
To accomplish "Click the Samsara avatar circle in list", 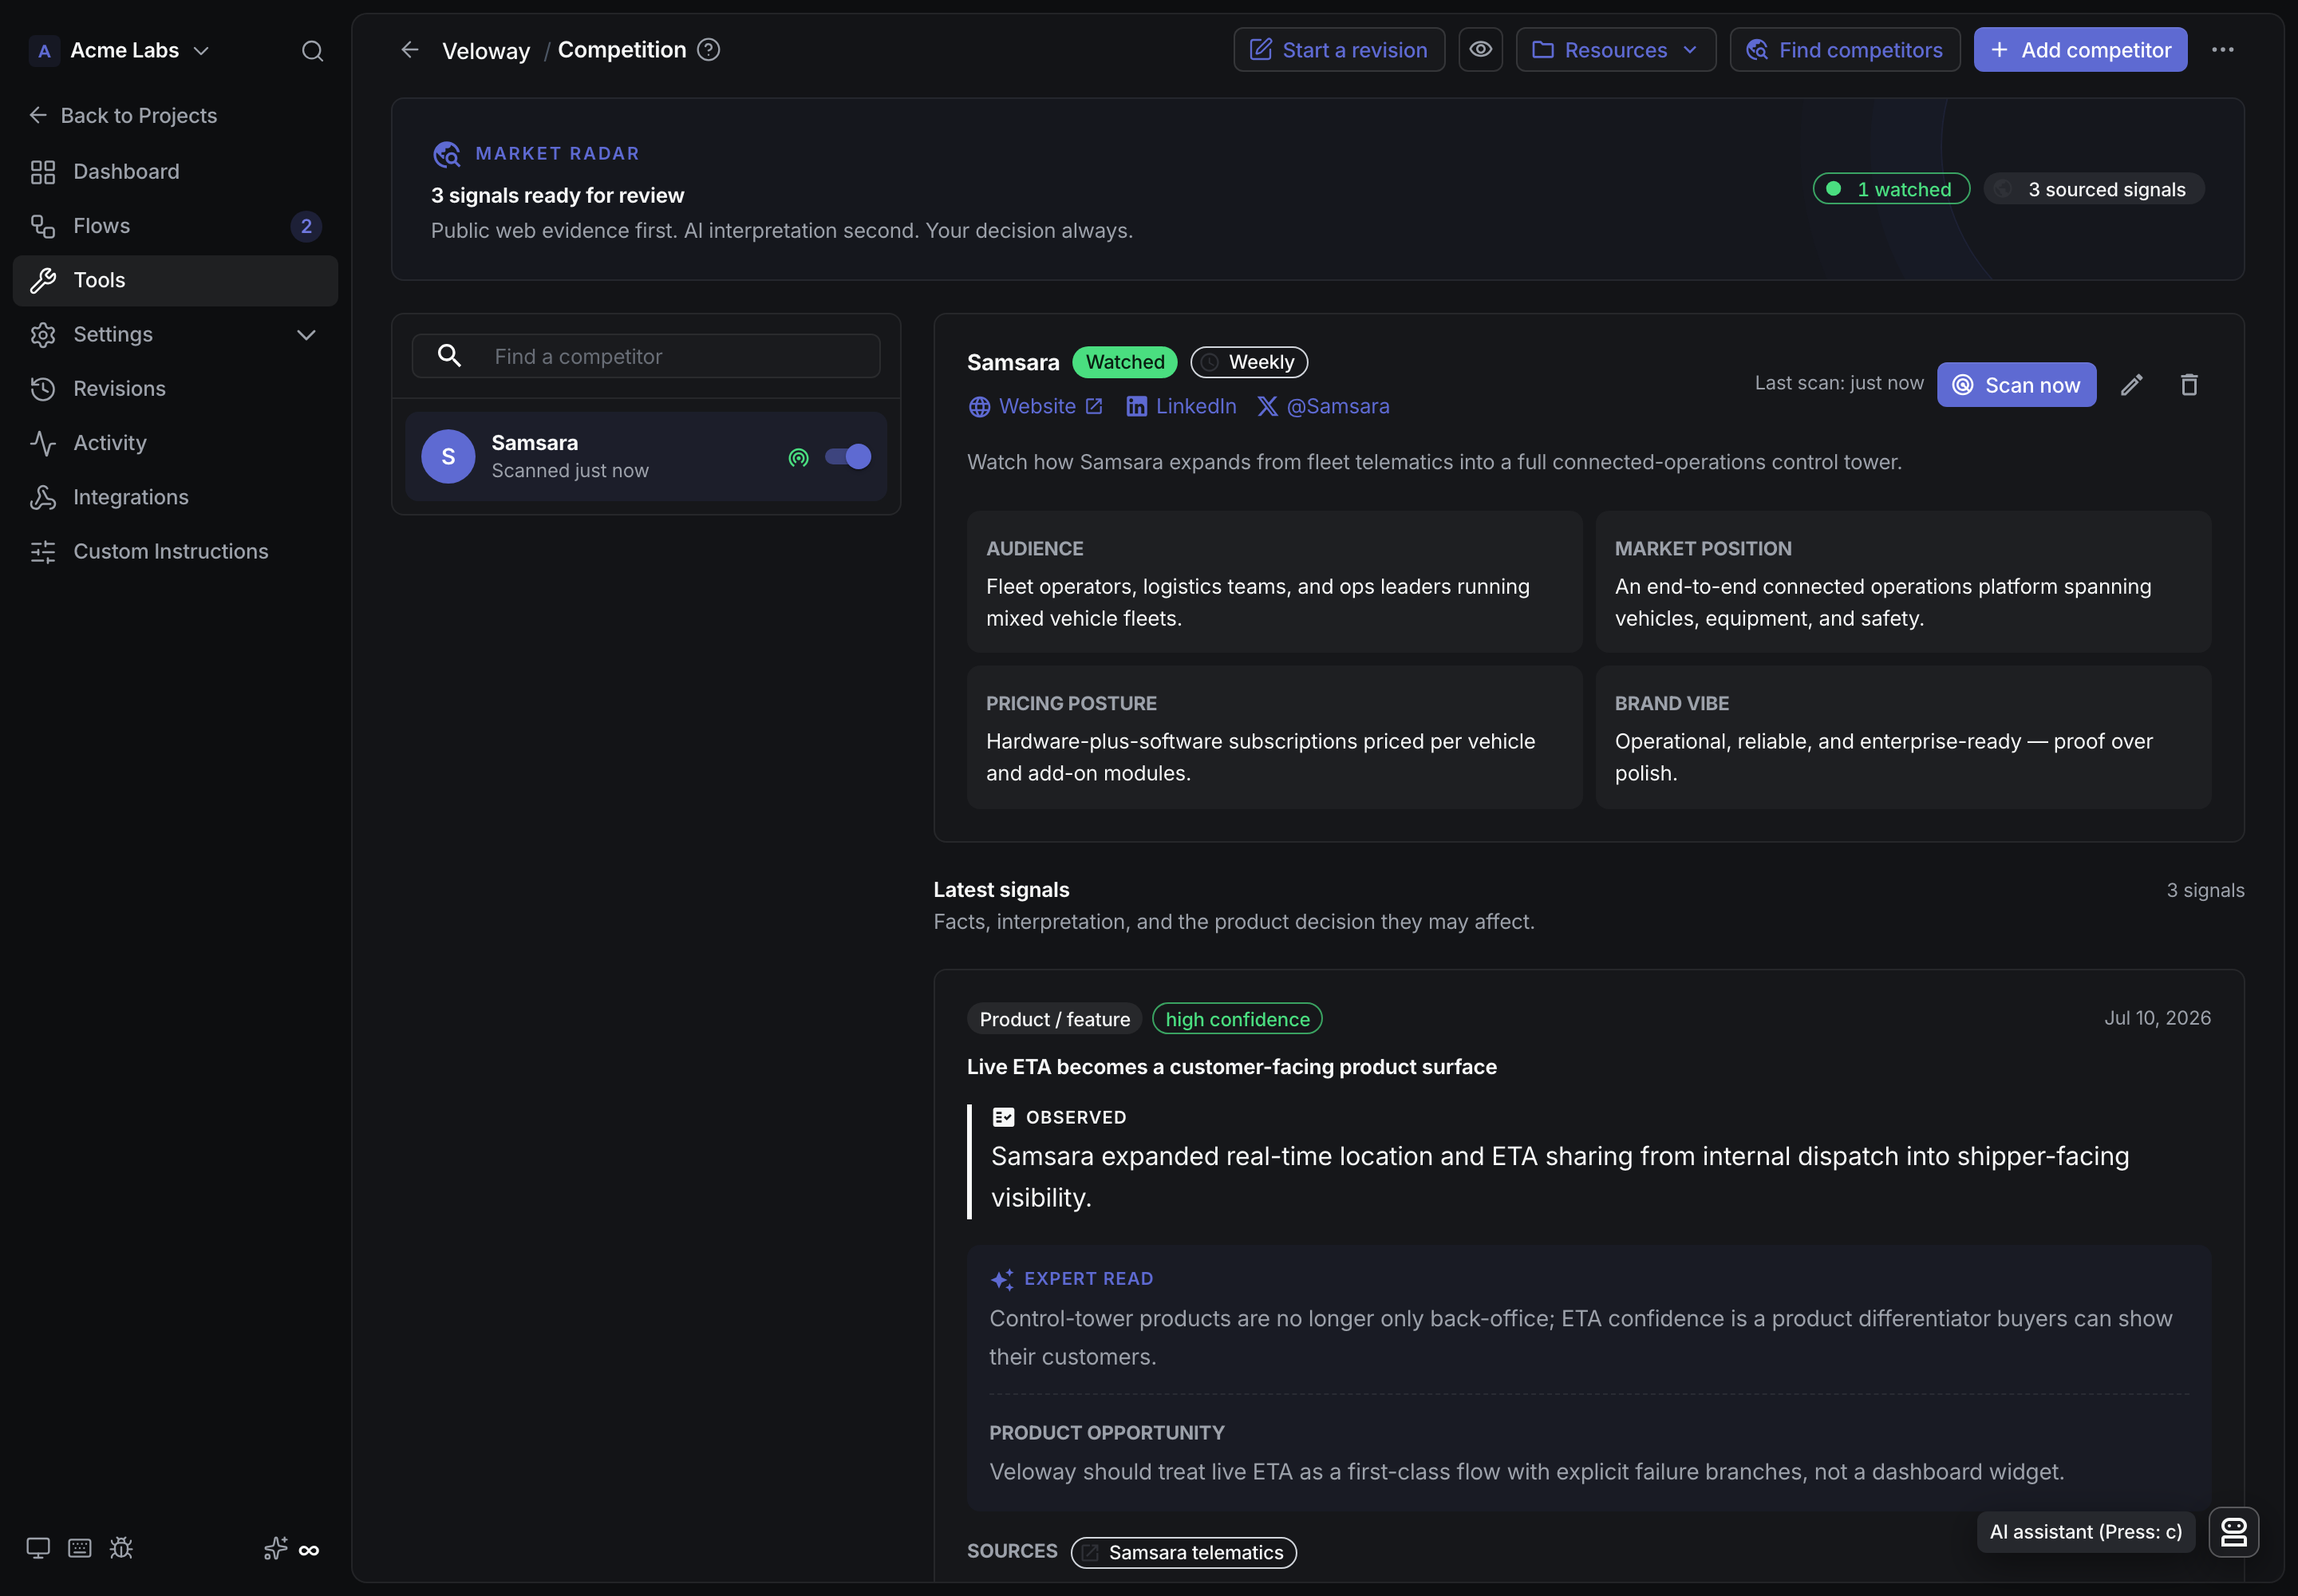I will [448, 456].
